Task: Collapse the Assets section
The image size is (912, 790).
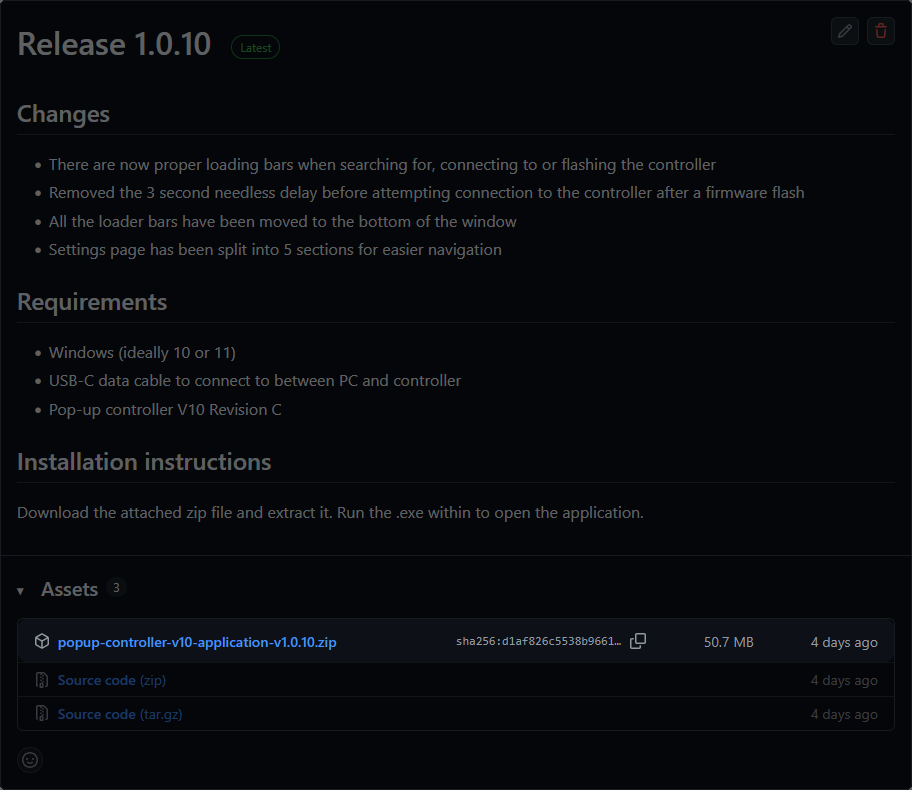Action: point(70,589)
